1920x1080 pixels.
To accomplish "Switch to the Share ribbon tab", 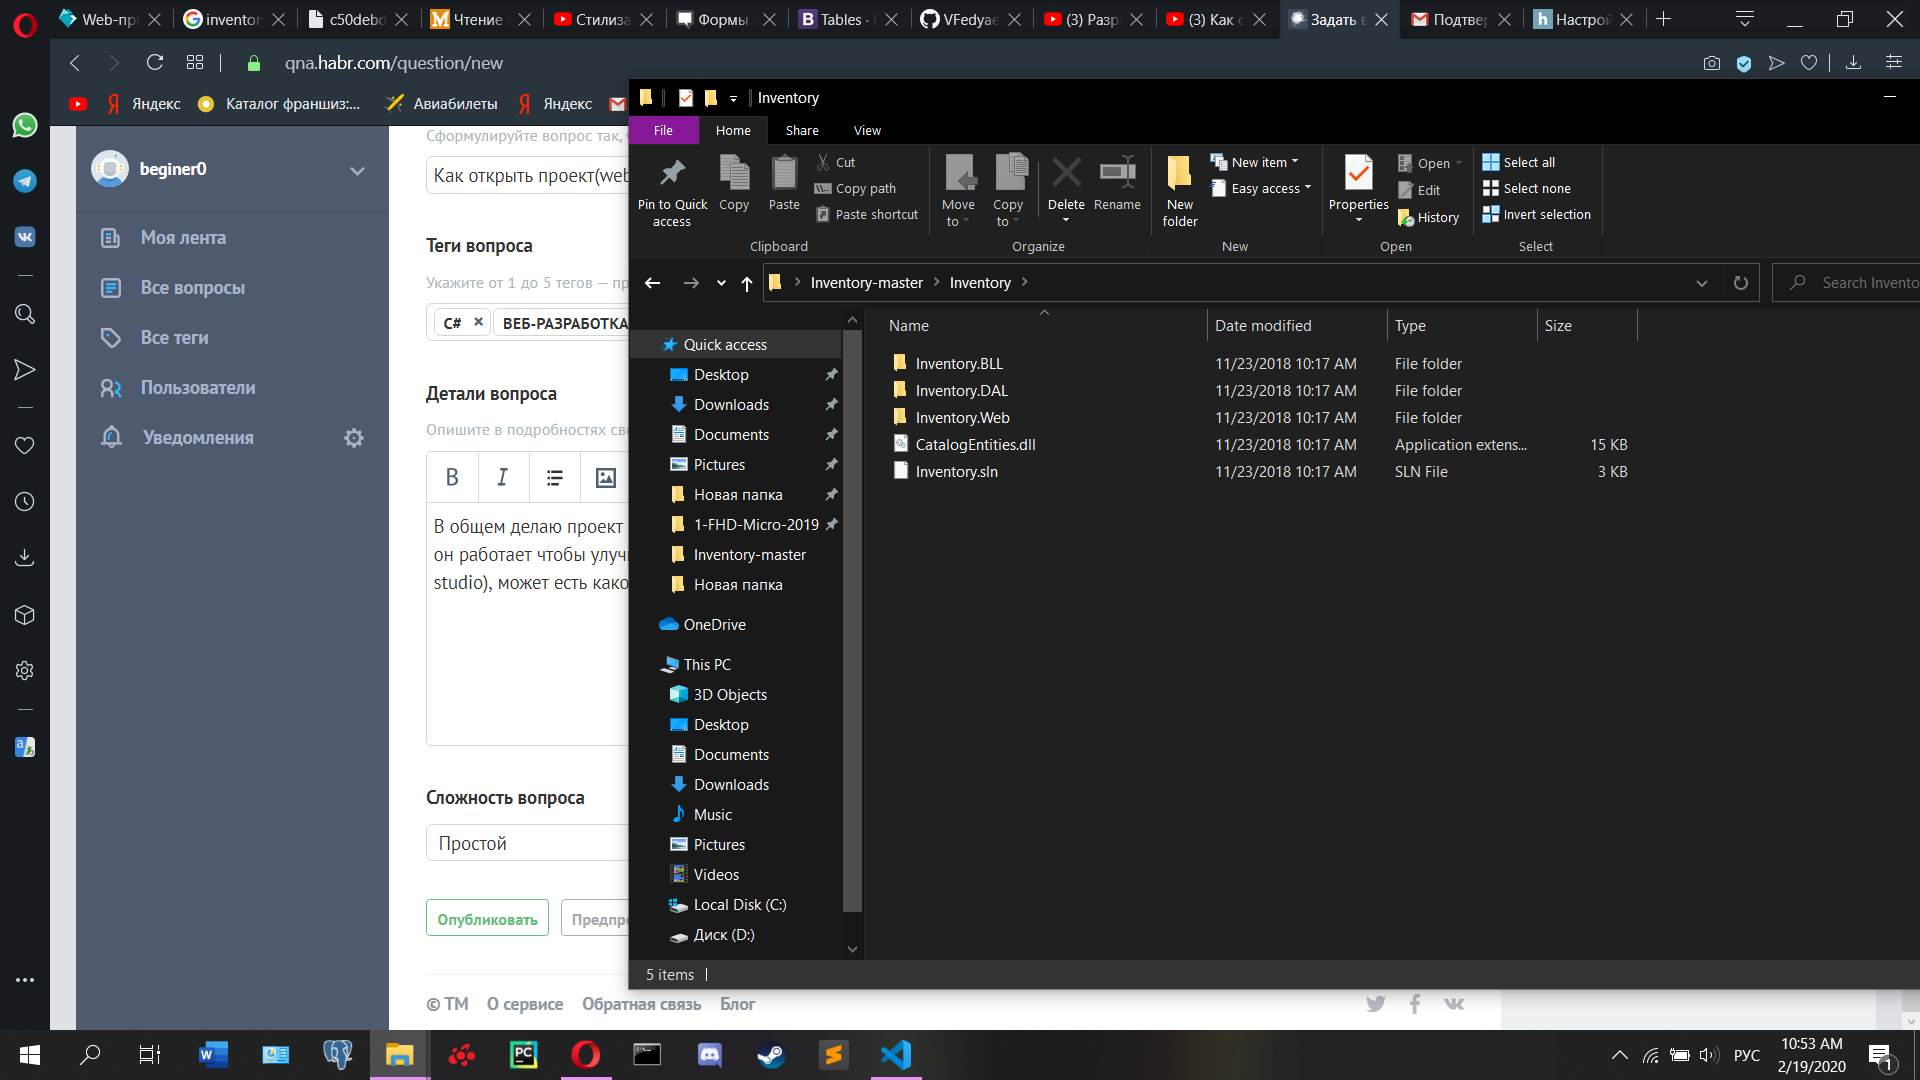I will [x=802, y=130].
